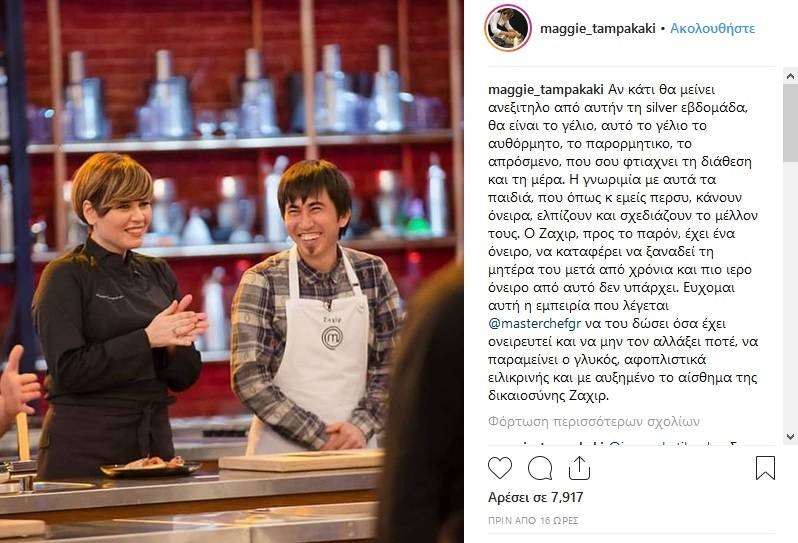Image resolution: width=798 pixels, height=543 pixels.
Task: Open the @masterchefgr mention in the caption
Action: pyautogui.click(x=534, y=324)
